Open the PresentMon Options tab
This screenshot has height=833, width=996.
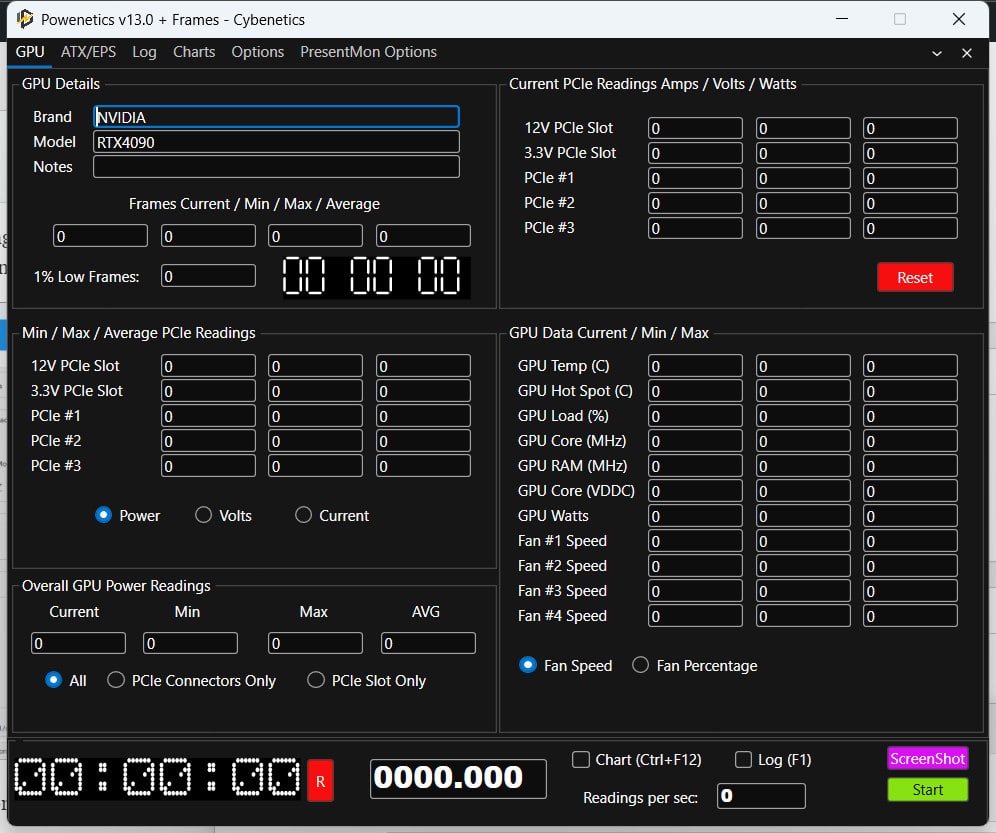[368, 52]
